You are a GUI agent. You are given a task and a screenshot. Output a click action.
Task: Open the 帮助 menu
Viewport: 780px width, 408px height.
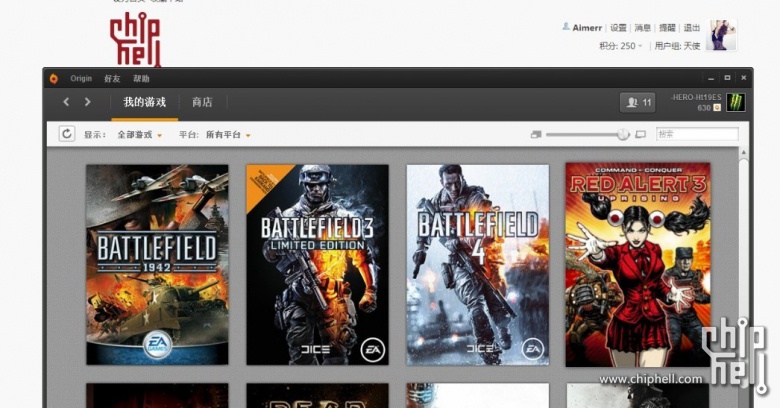click(x=141, y=79)
